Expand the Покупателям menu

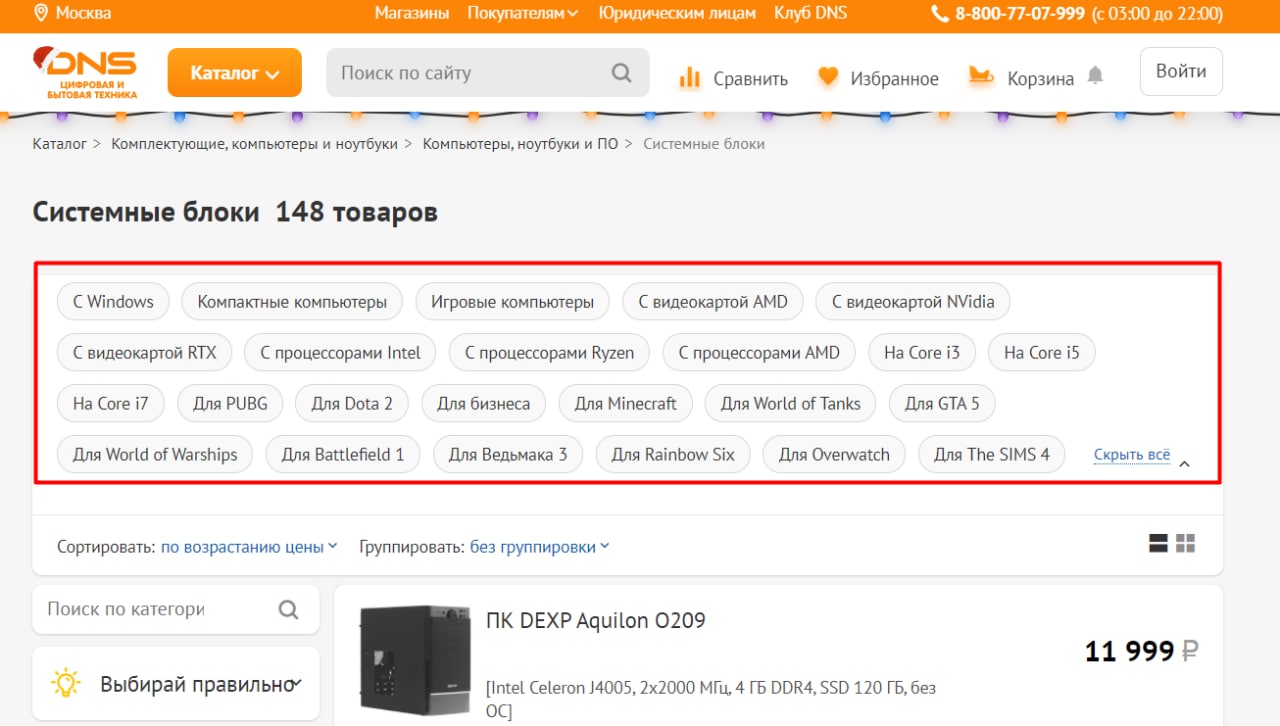(523, 13)
